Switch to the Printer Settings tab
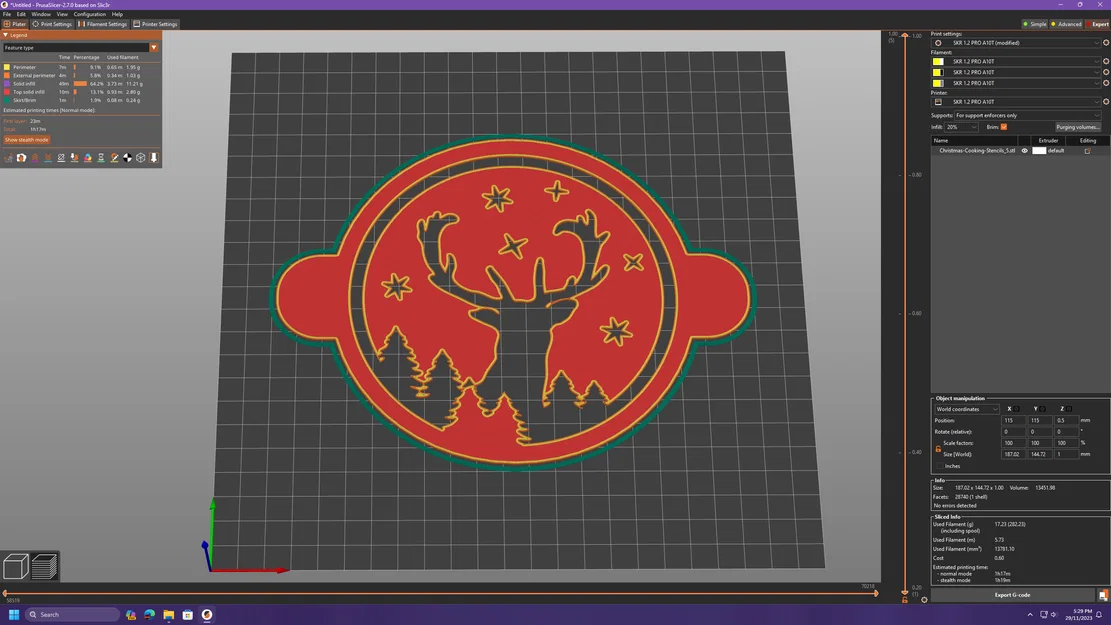 [156, 24]
